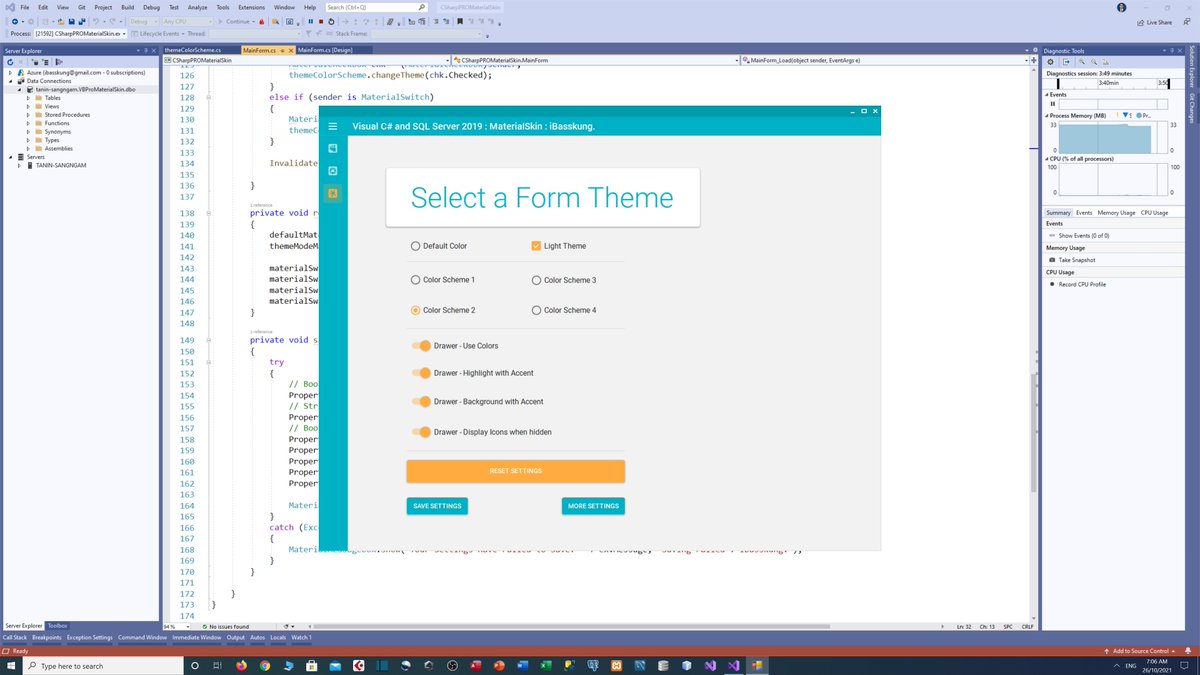The image size is (1200, 675).
Task: Switch to the Toolbox tab
Action: coord(58,626)
